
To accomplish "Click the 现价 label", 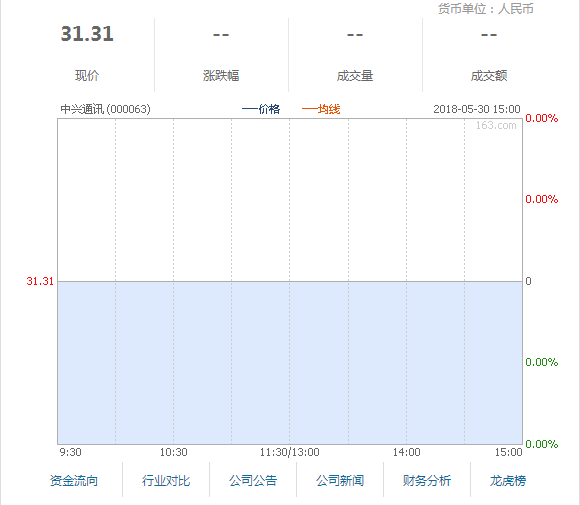I will (87, 75).
